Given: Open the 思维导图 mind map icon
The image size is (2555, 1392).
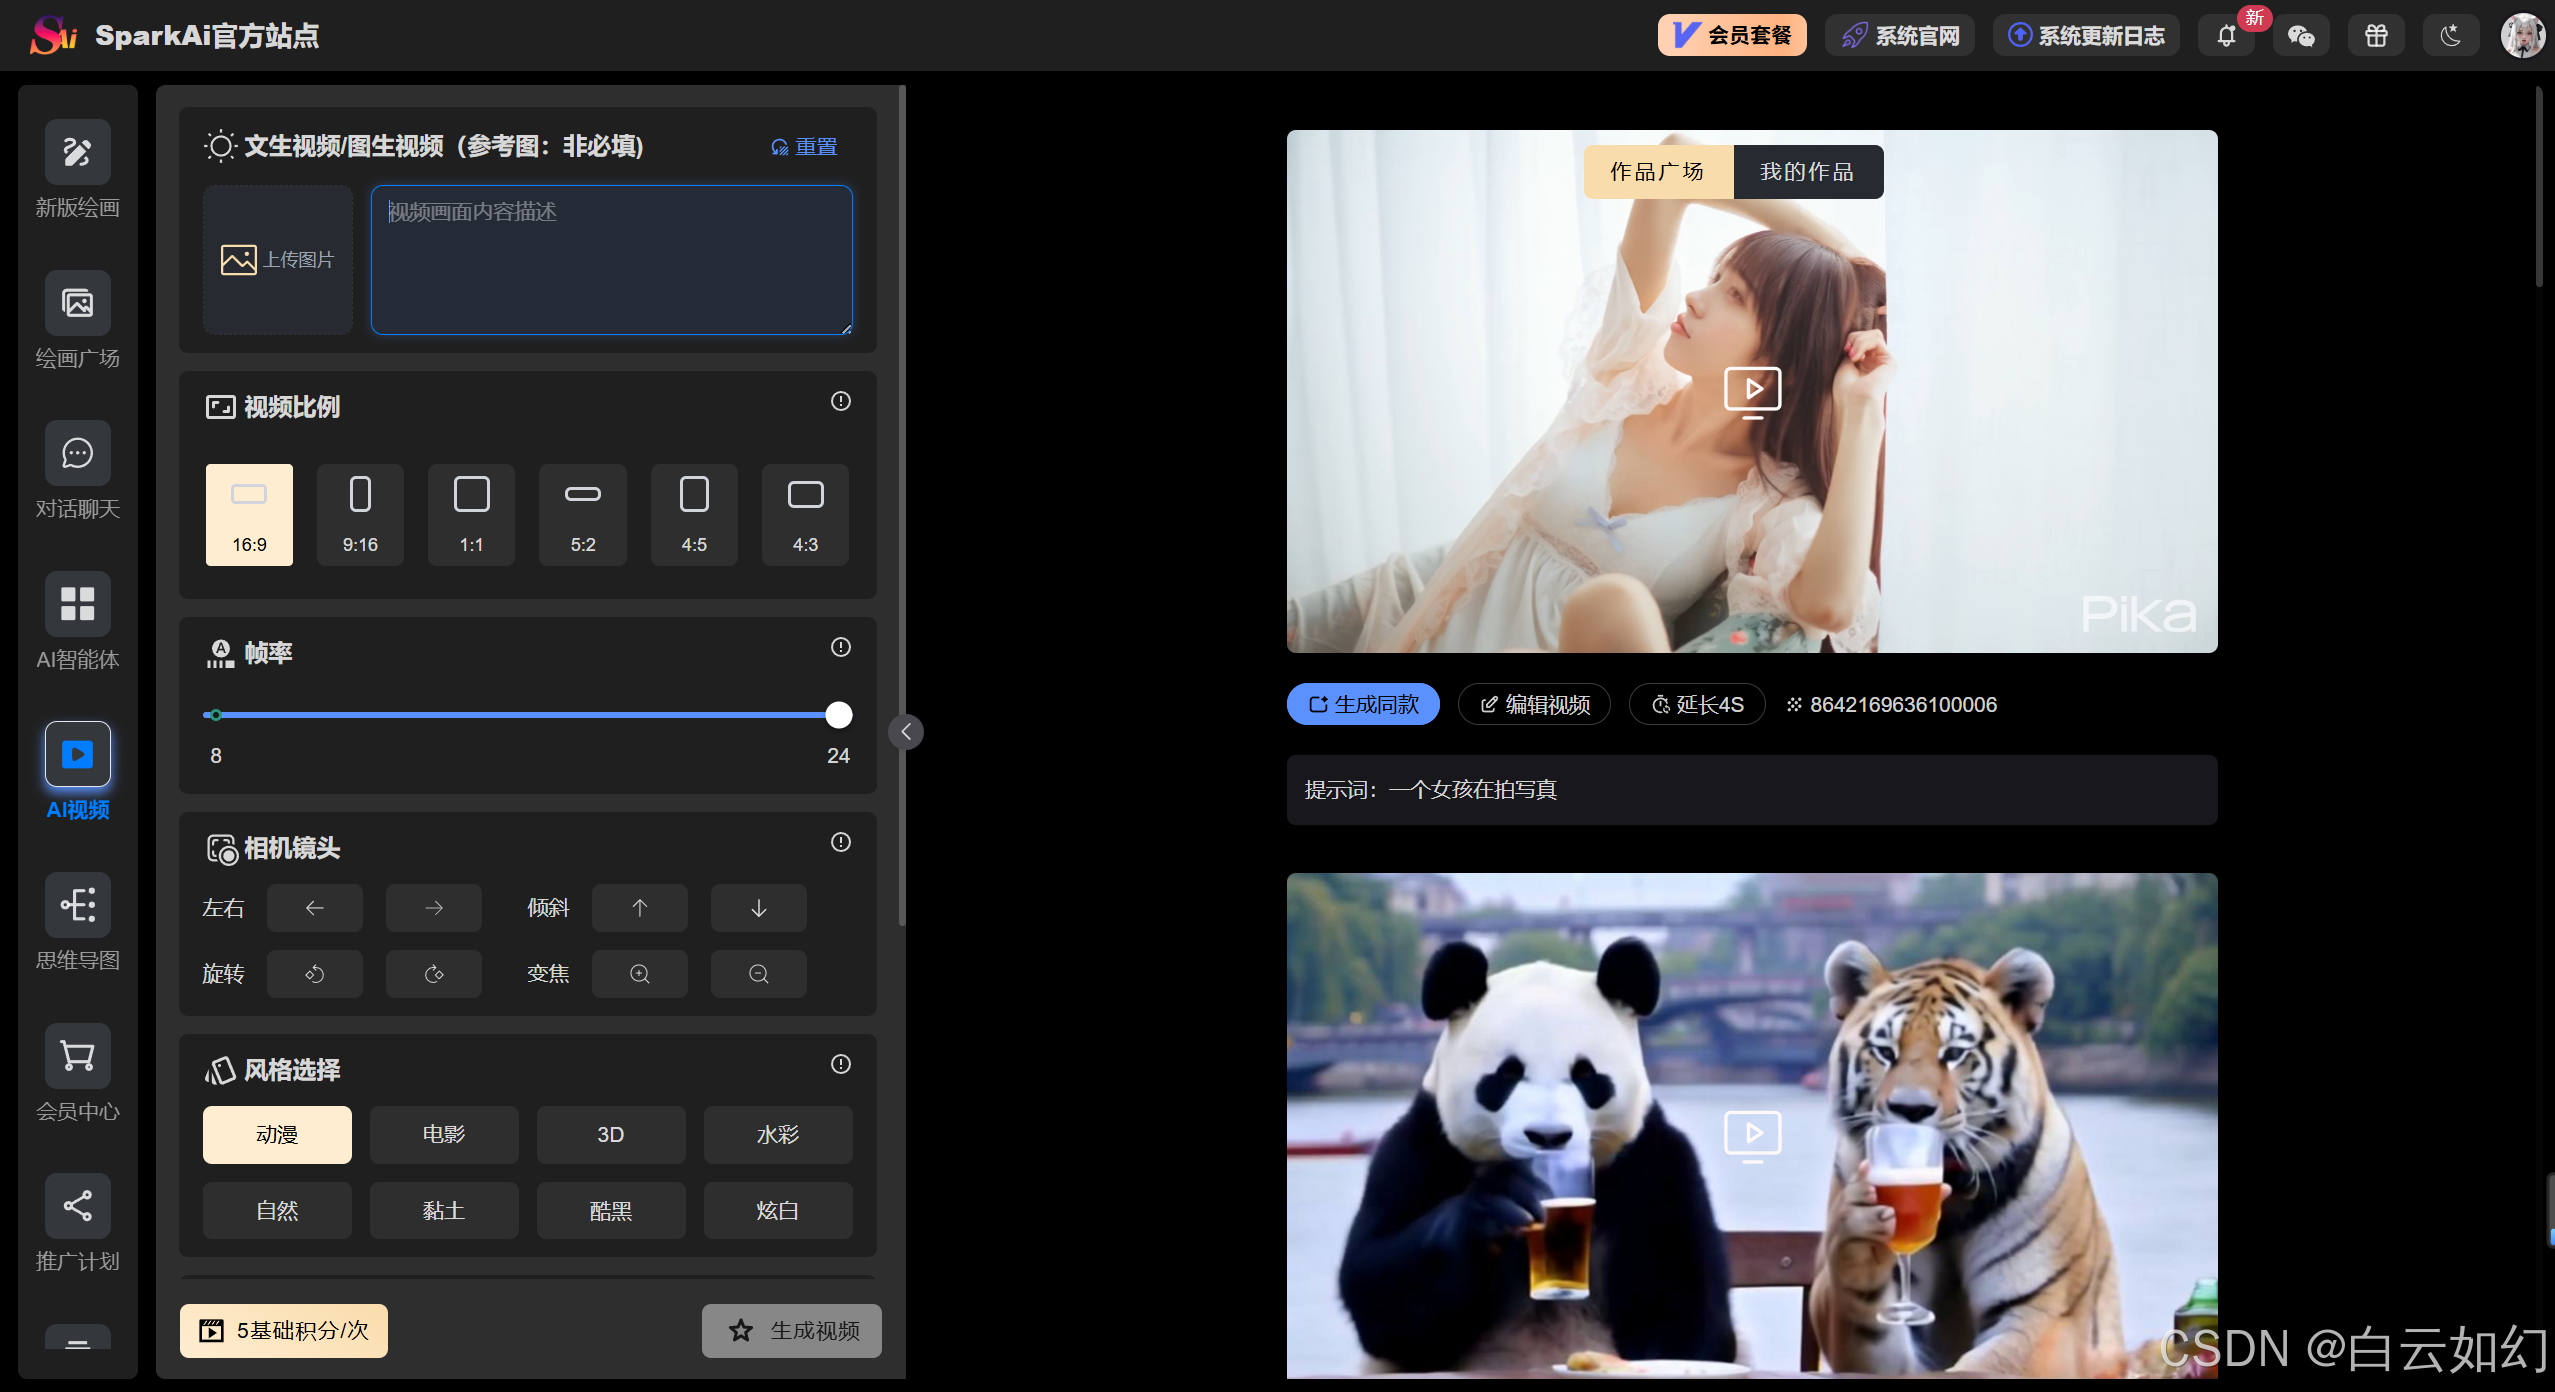Looking at the screenshot, I should (x=77, y=905).
